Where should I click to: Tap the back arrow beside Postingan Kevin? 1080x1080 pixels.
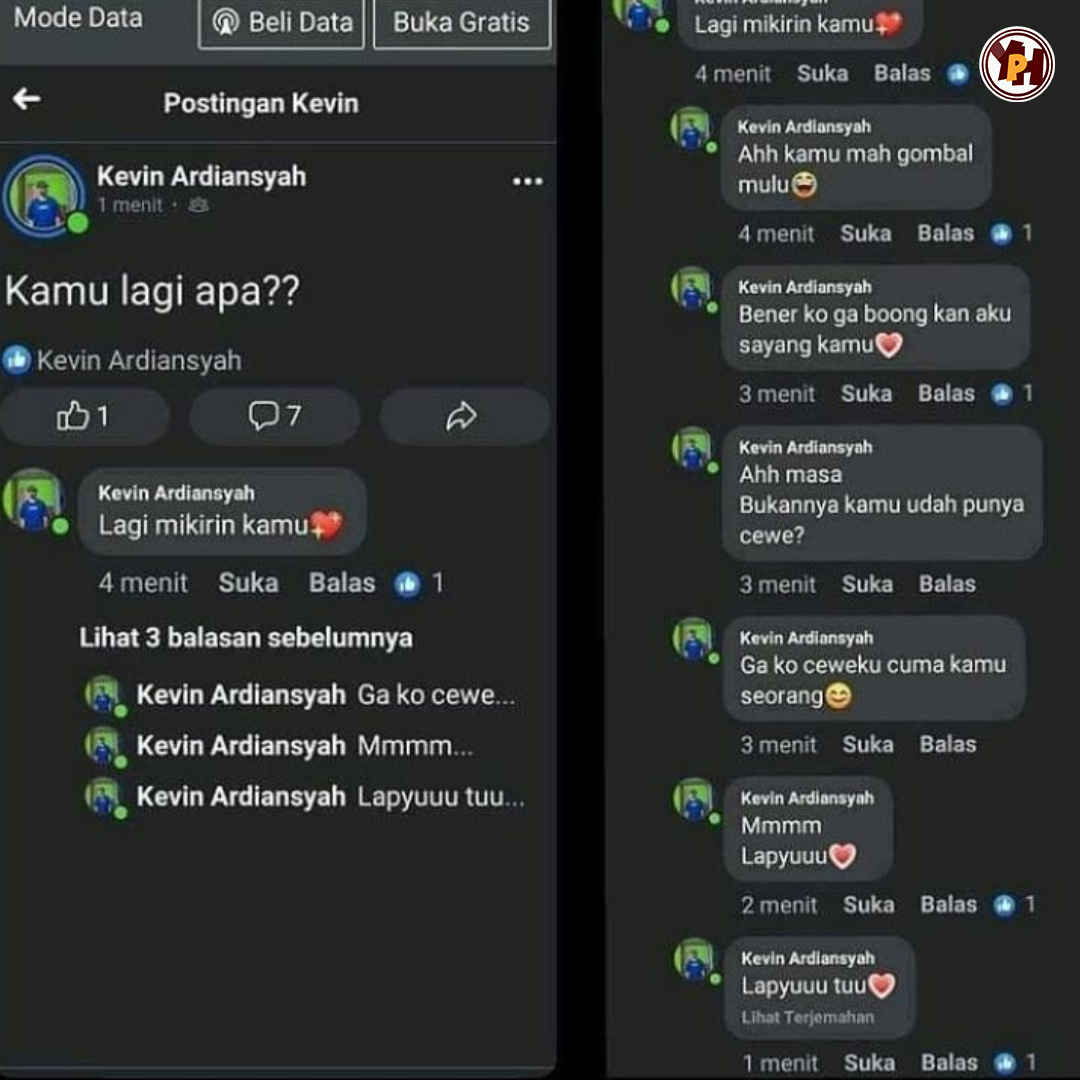point(27,99)
